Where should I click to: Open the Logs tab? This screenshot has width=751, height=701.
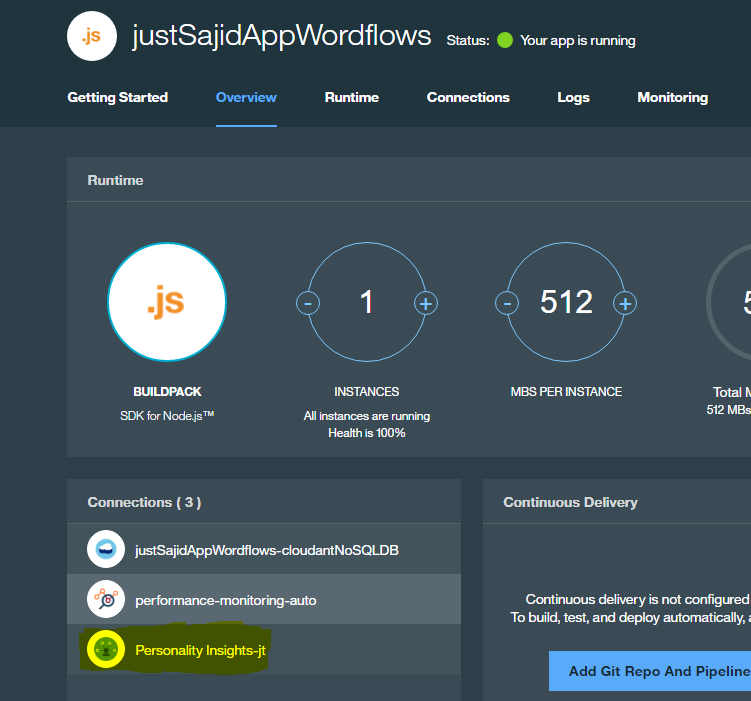pos(573,97)
